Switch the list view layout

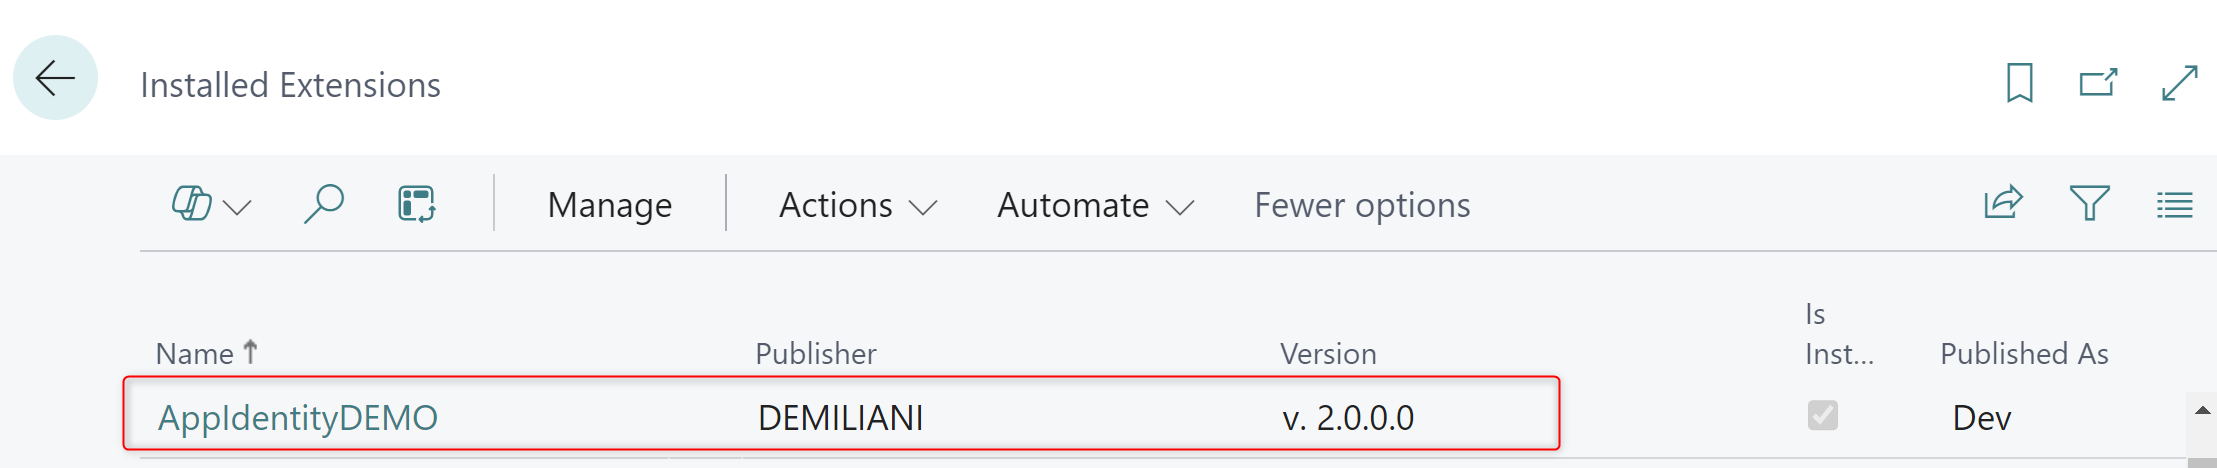click(2174, 205)
